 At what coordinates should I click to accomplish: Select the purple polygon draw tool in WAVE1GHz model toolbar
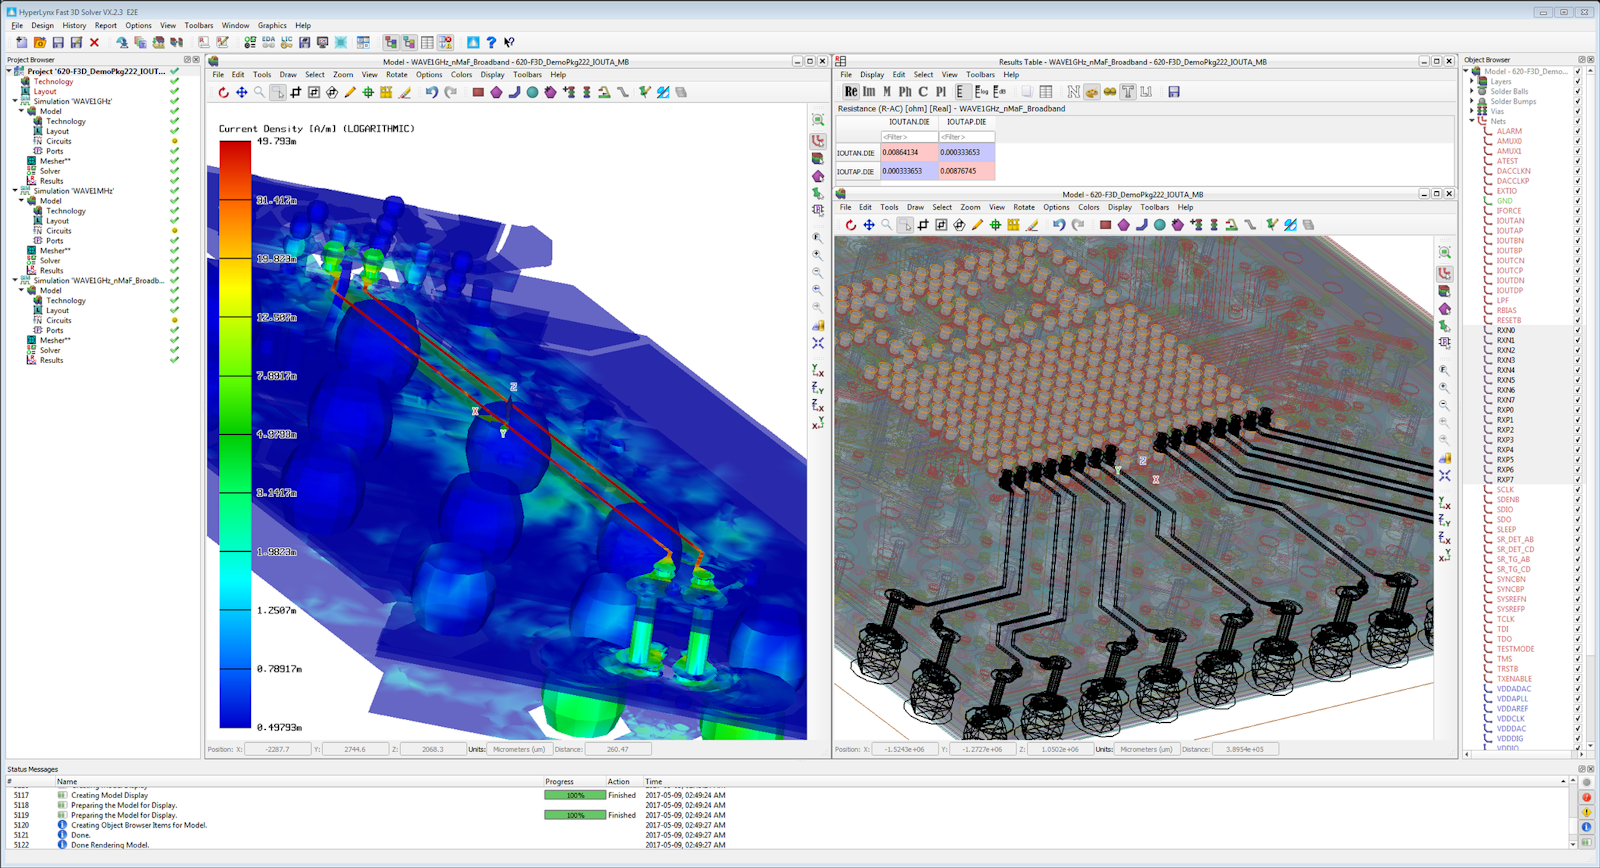pyautogui.click(x=496, y=92)
